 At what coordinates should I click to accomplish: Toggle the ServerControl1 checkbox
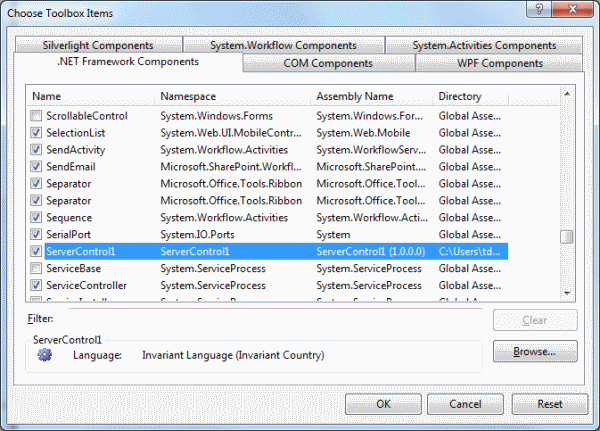pyautogui.click(x=36, y=251)
